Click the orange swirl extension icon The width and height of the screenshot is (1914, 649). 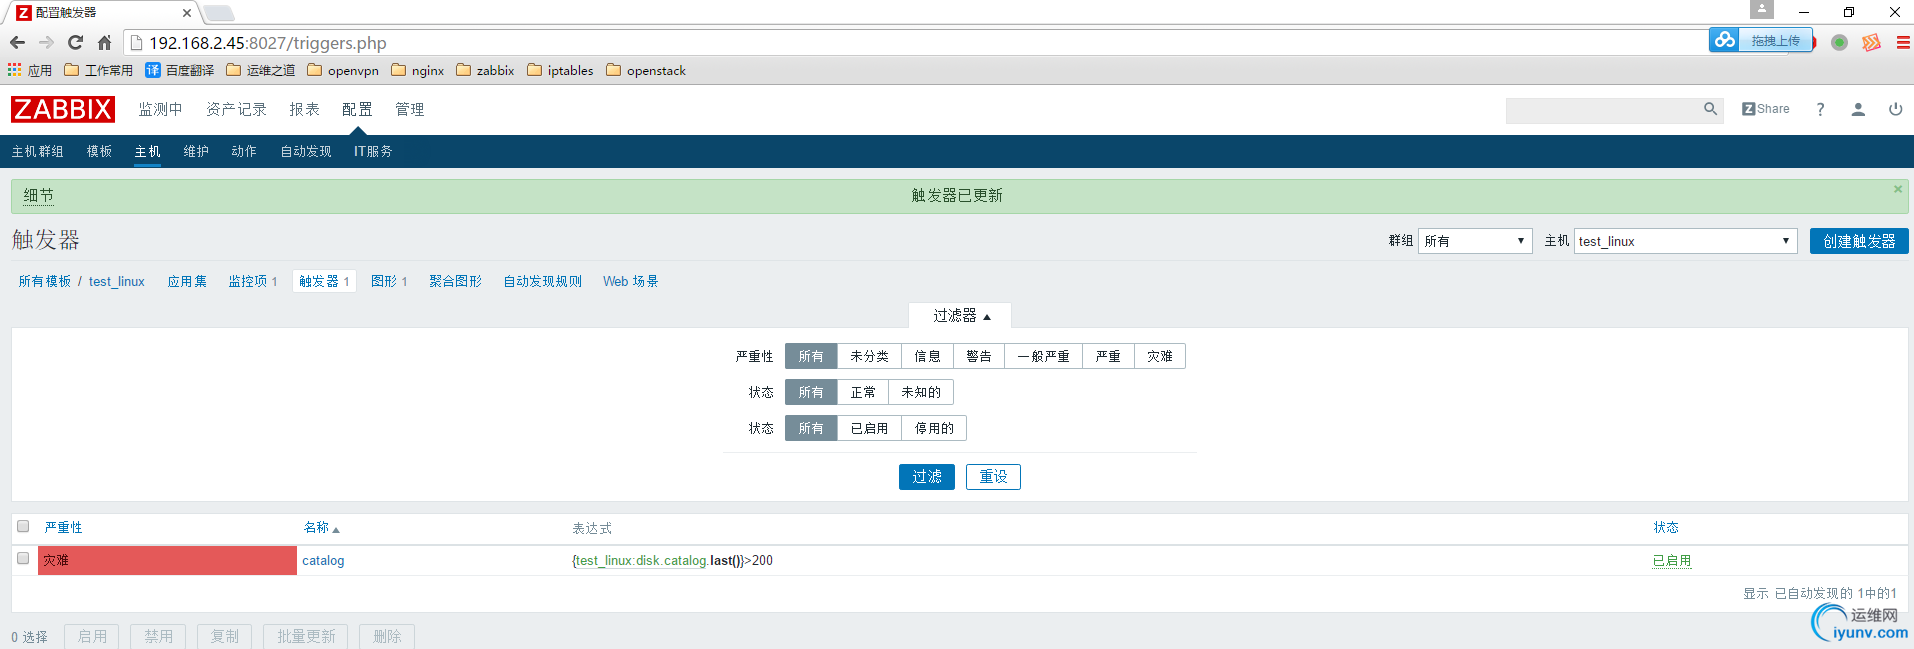[1871, 42]
